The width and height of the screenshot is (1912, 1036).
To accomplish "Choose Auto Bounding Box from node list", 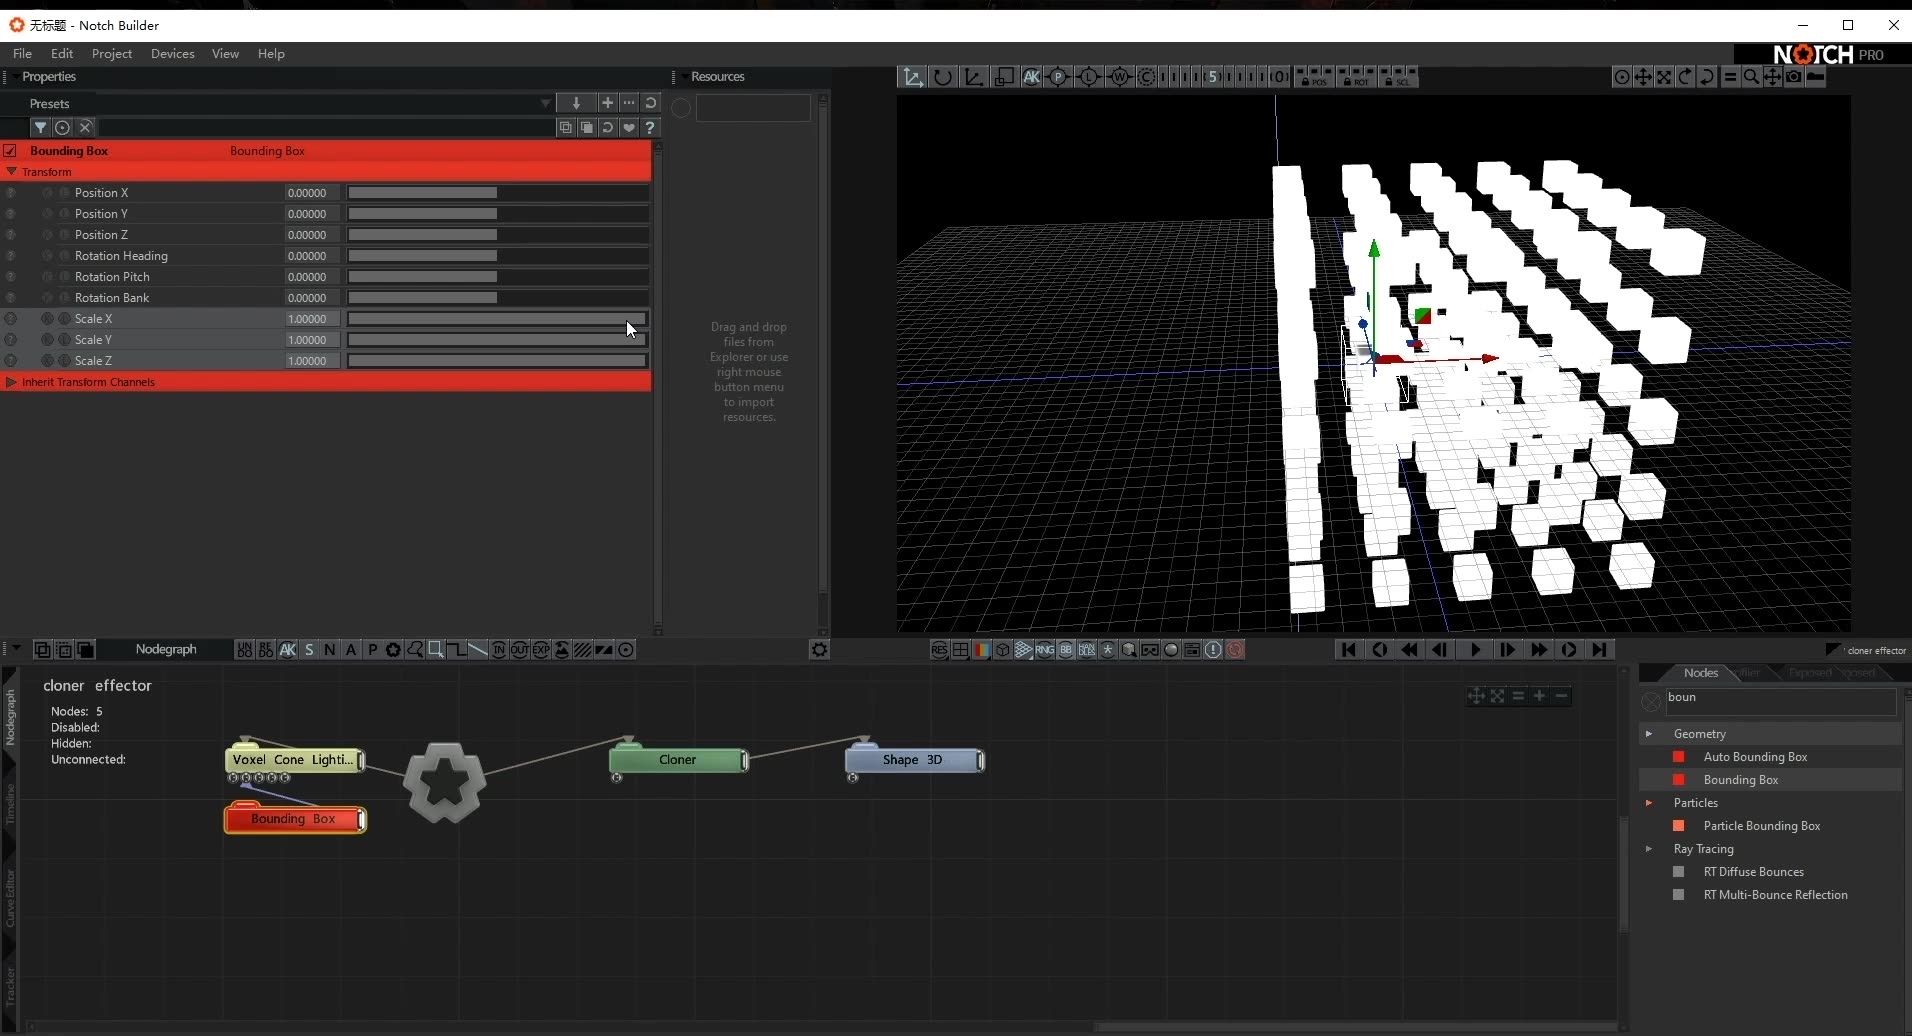I will 1755,757.
